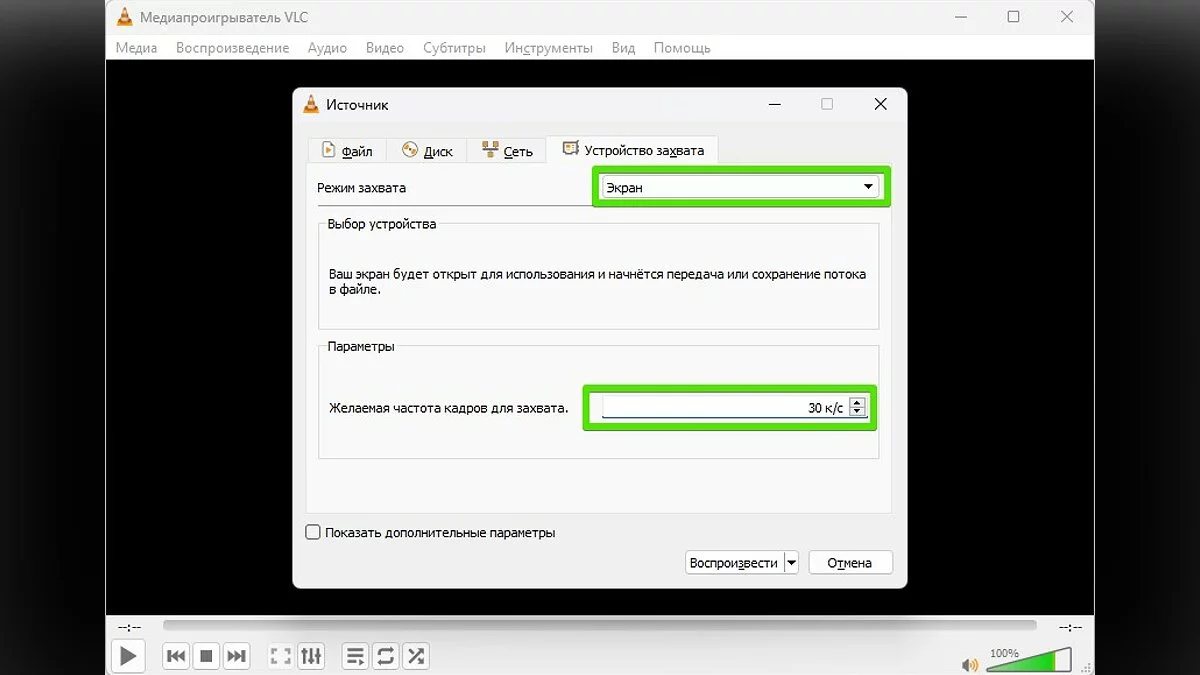Stop playback with the square button
This screenshot has height=675, width=1200.
click(206, 656)
